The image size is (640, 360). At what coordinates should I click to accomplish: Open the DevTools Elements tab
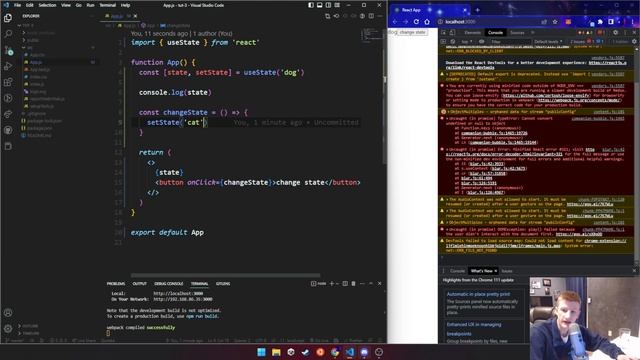point(473,33)
